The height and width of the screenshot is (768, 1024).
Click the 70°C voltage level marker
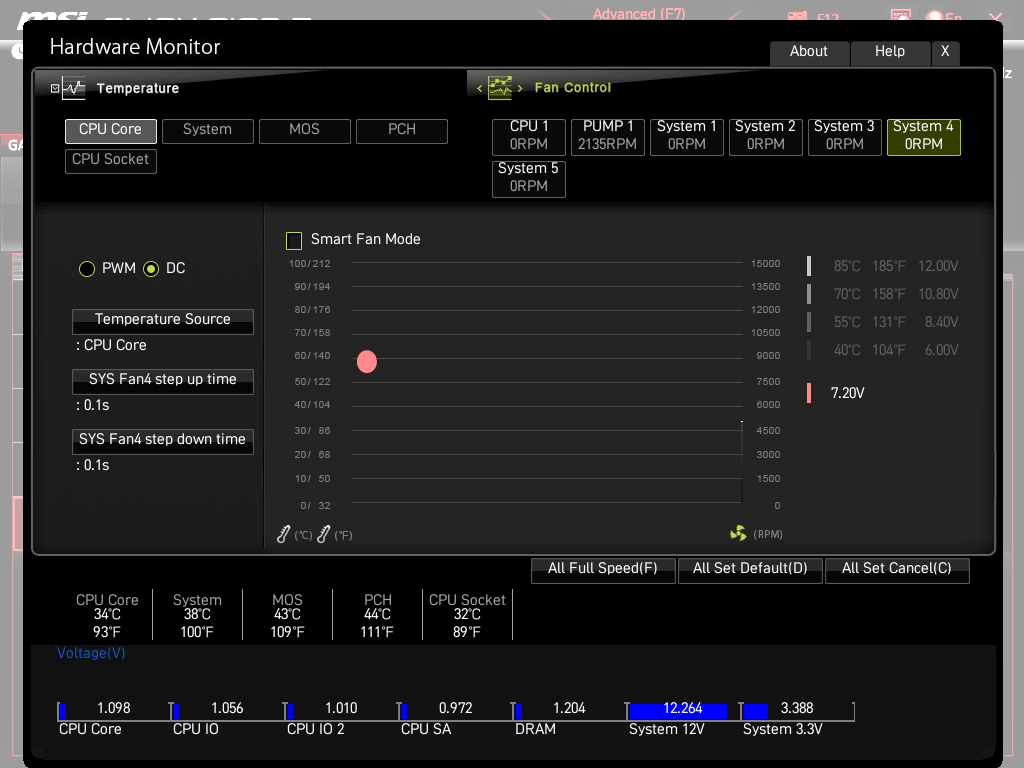point(809,294)
